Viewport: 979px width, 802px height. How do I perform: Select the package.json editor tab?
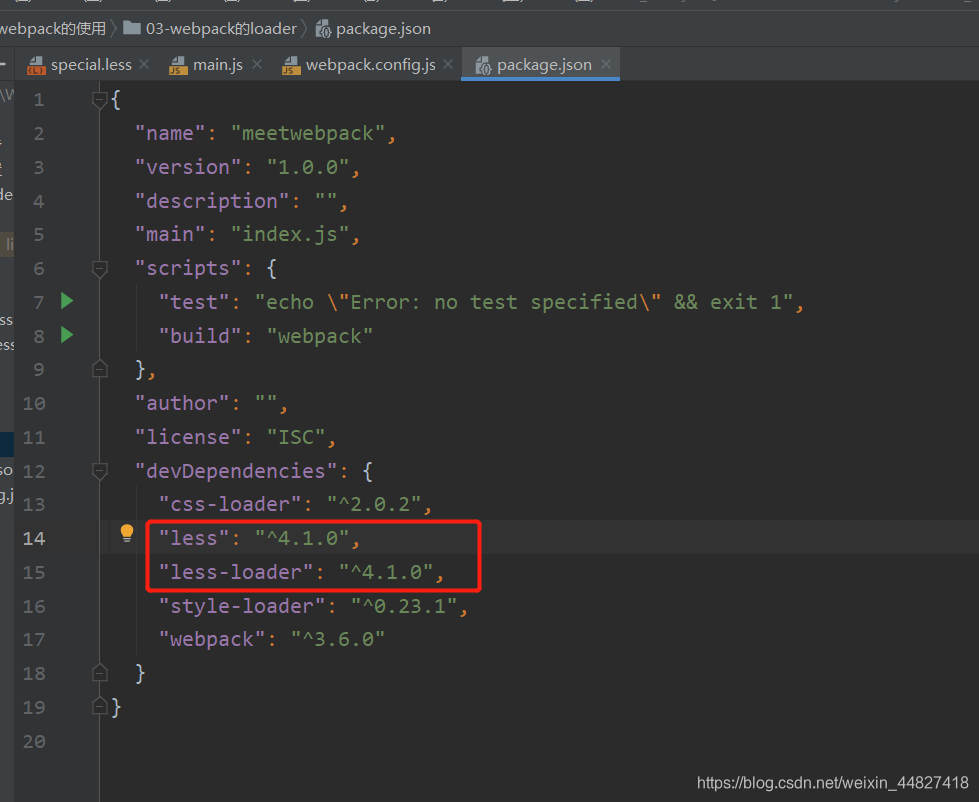(541, 65)
